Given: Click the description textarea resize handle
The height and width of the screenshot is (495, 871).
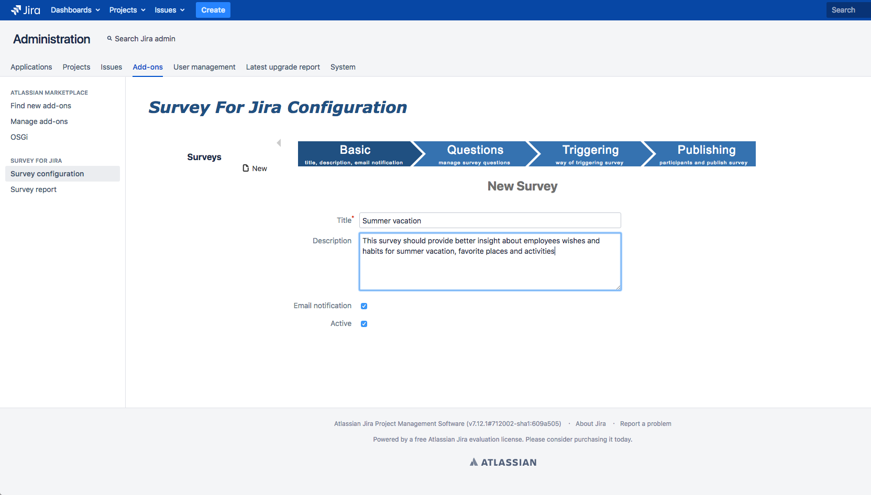Looking at the screenshot, I should (618, 287).
